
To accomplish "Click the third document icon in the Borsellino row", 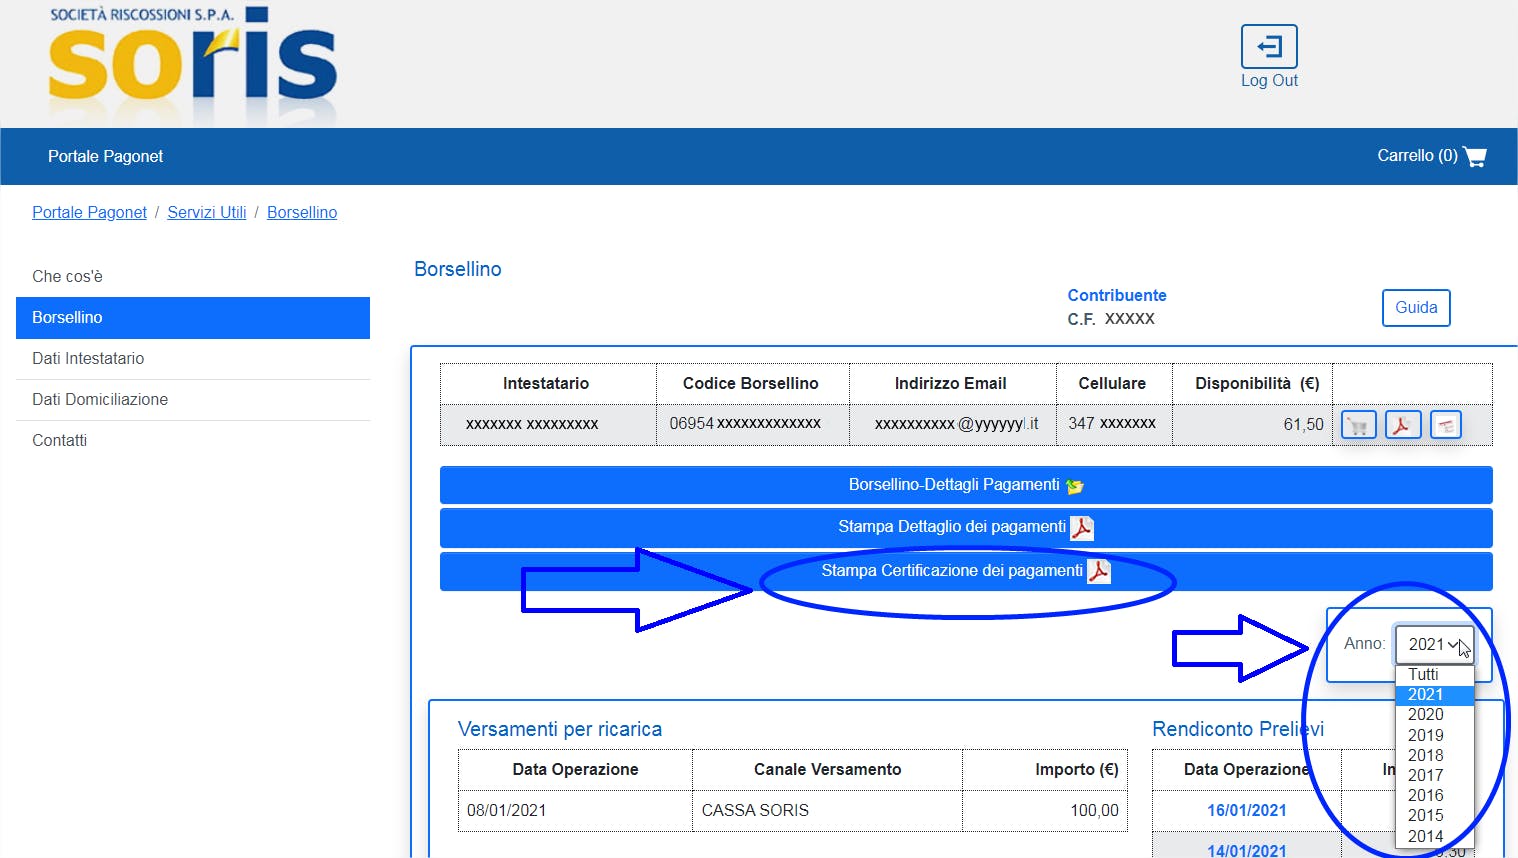I will point(1446,425).
